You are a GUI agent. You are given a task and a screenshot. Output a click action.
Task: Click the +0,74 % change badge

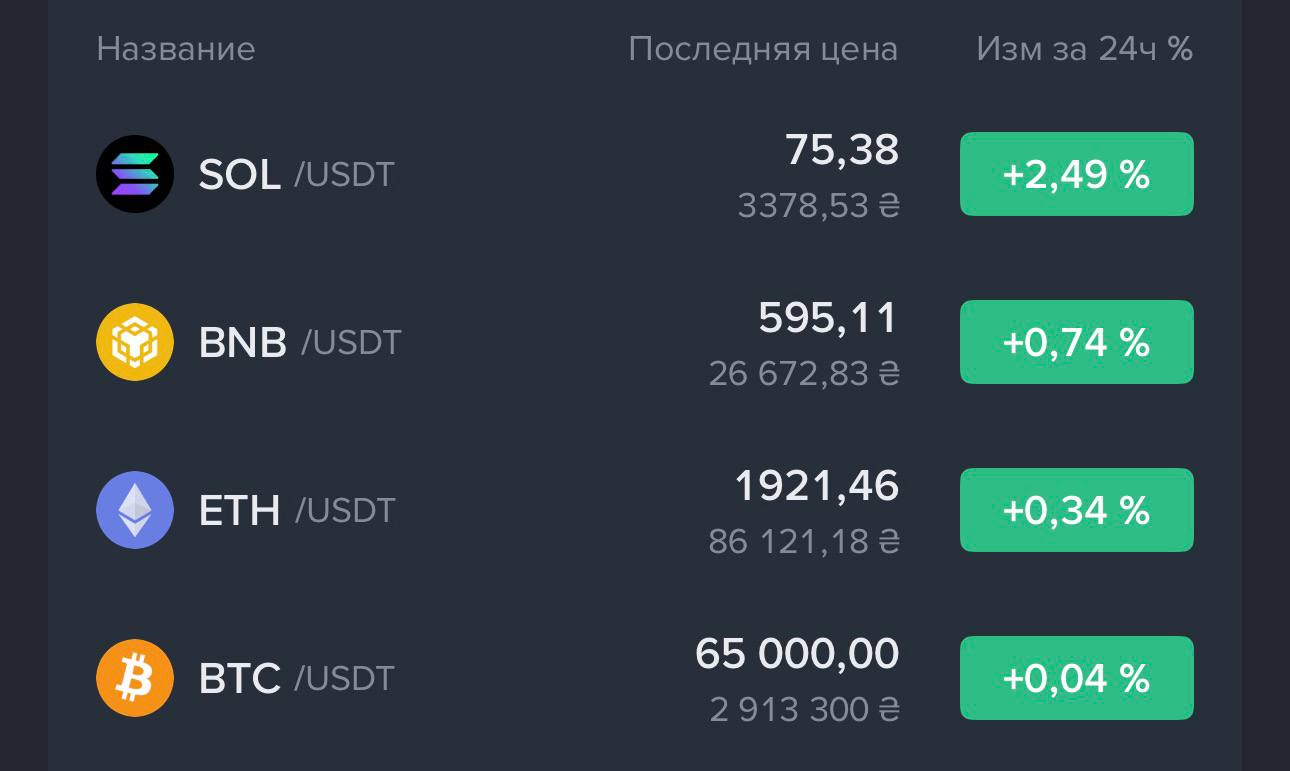pyautogui.click(x=1077, y=342)
